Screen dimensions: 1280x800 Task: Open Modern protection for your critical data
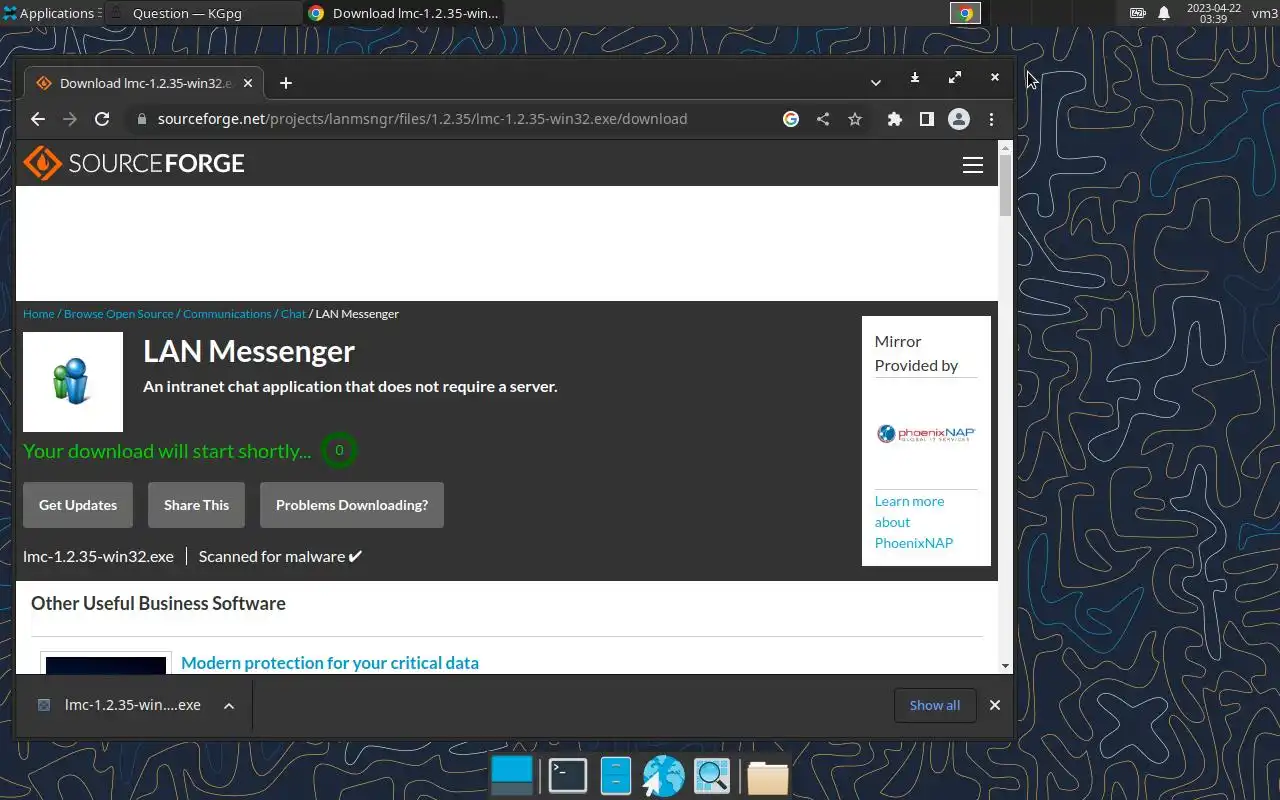[x=330, y=663]
